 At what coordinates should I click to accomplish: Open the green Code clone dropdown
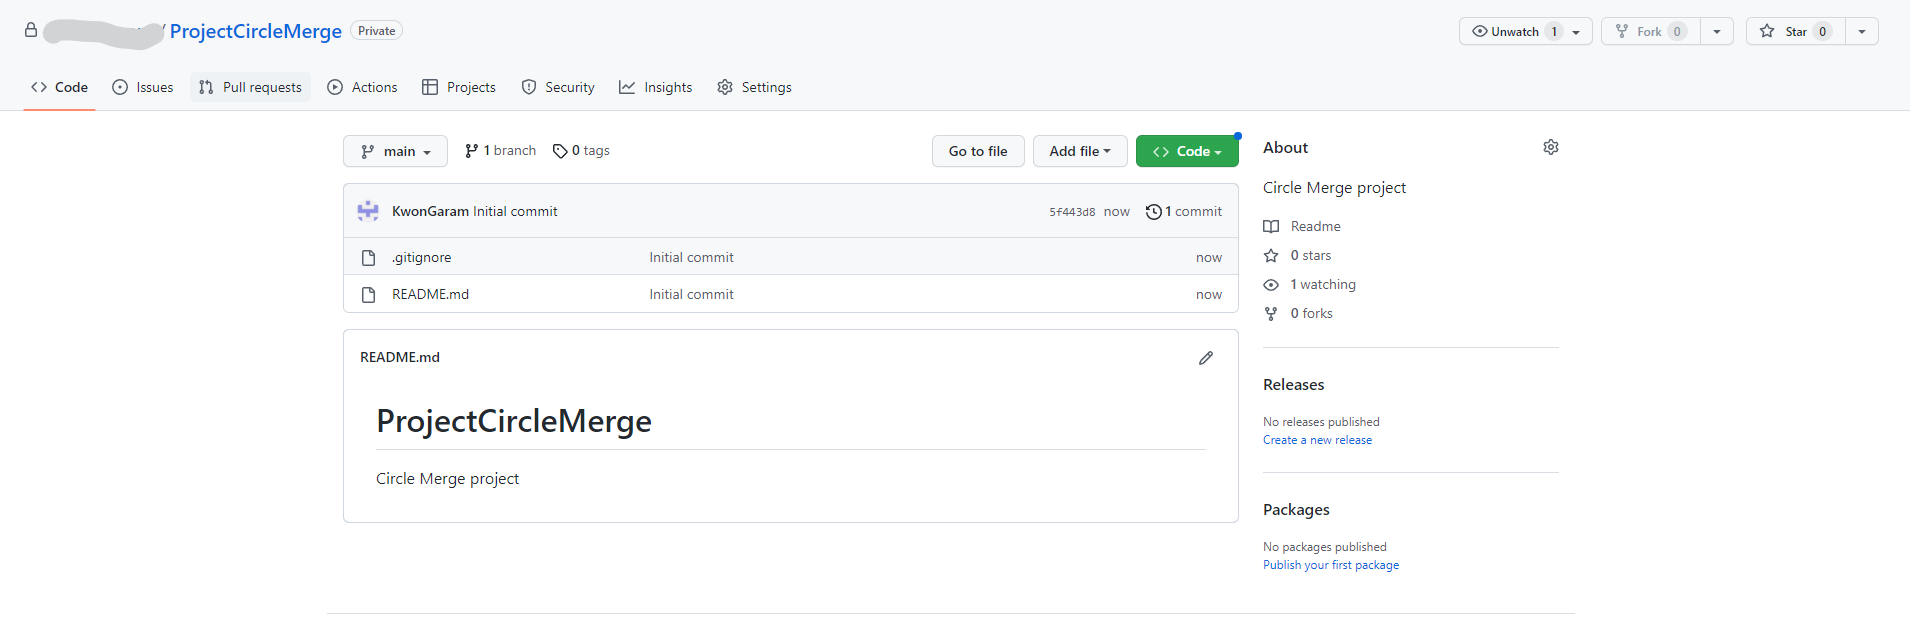(x=1187, y=151)
